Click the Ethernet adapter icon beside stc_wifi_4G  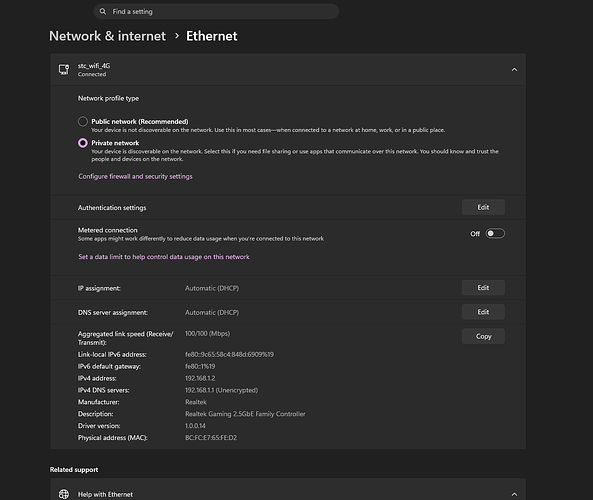(64, 69)
